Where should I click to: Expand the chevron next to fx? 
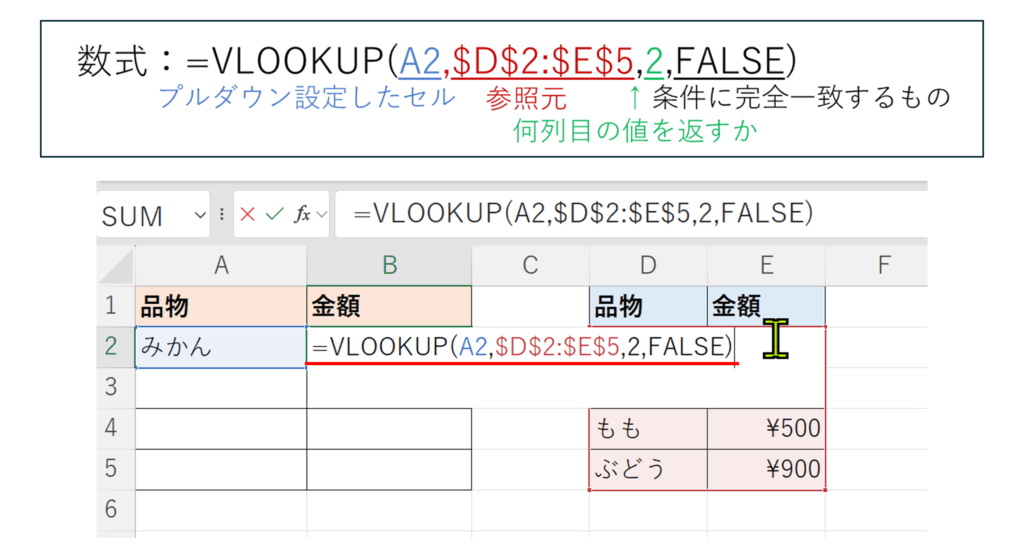[321, 215]
